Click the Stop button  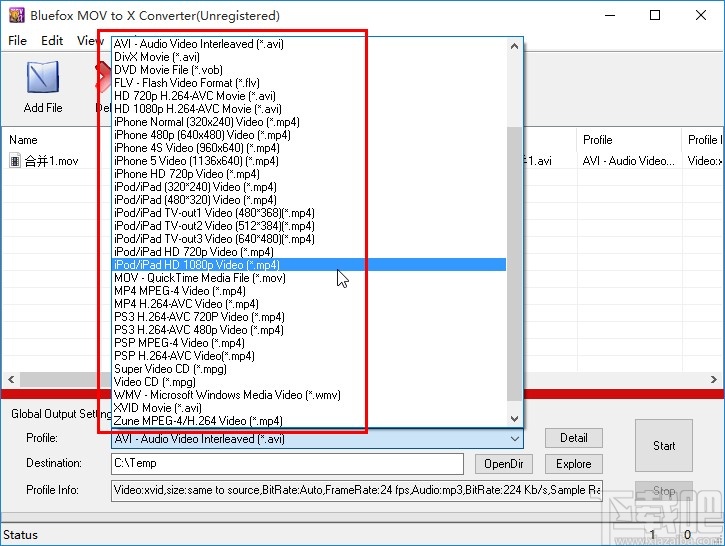coord(664,491)
